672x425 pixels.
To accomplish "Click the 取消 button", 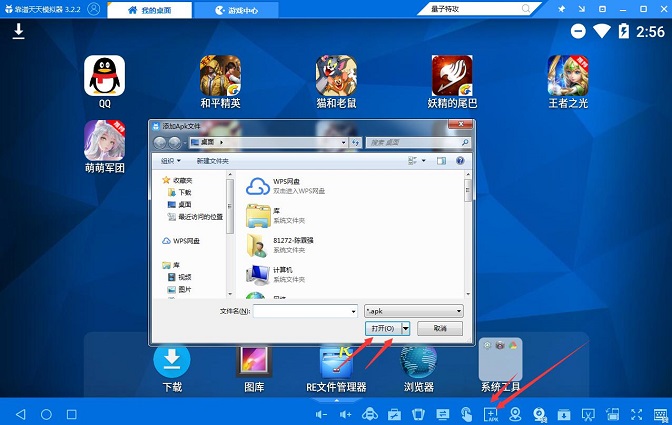I will [440, 329].
